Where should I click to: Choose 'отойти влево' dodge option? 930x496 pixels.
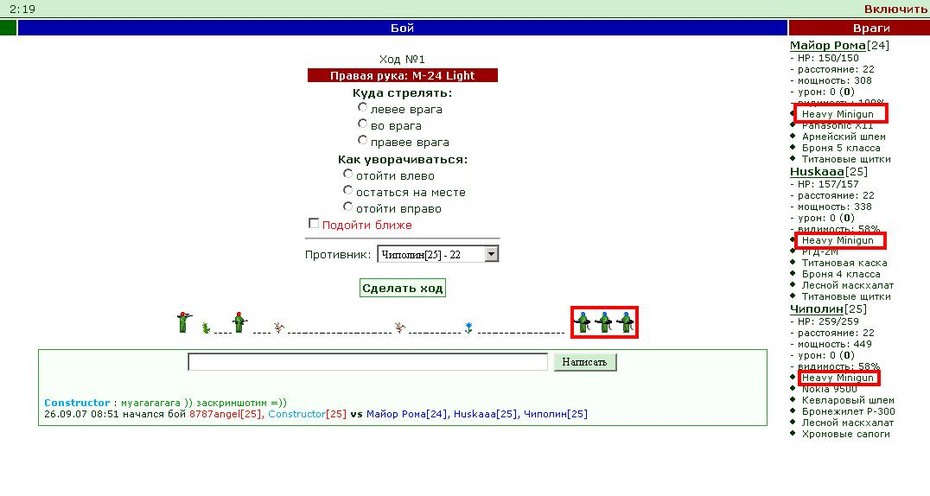[348, 174]
